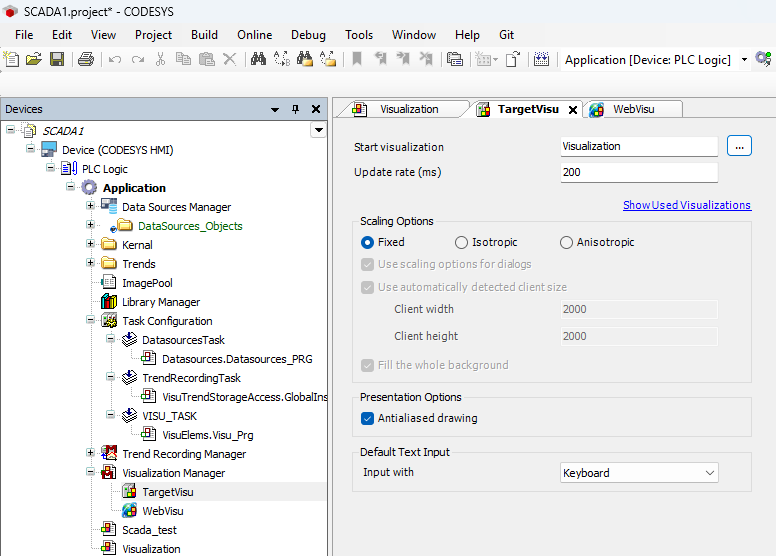Open the Online menu
776x556 pixels.
[254, 35]
